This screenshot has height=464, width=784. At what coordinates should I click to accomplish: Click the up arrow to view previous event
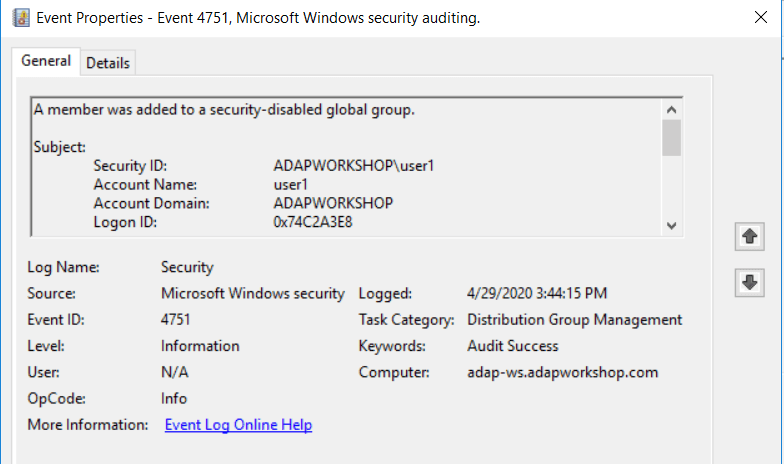tap(749, 237)
